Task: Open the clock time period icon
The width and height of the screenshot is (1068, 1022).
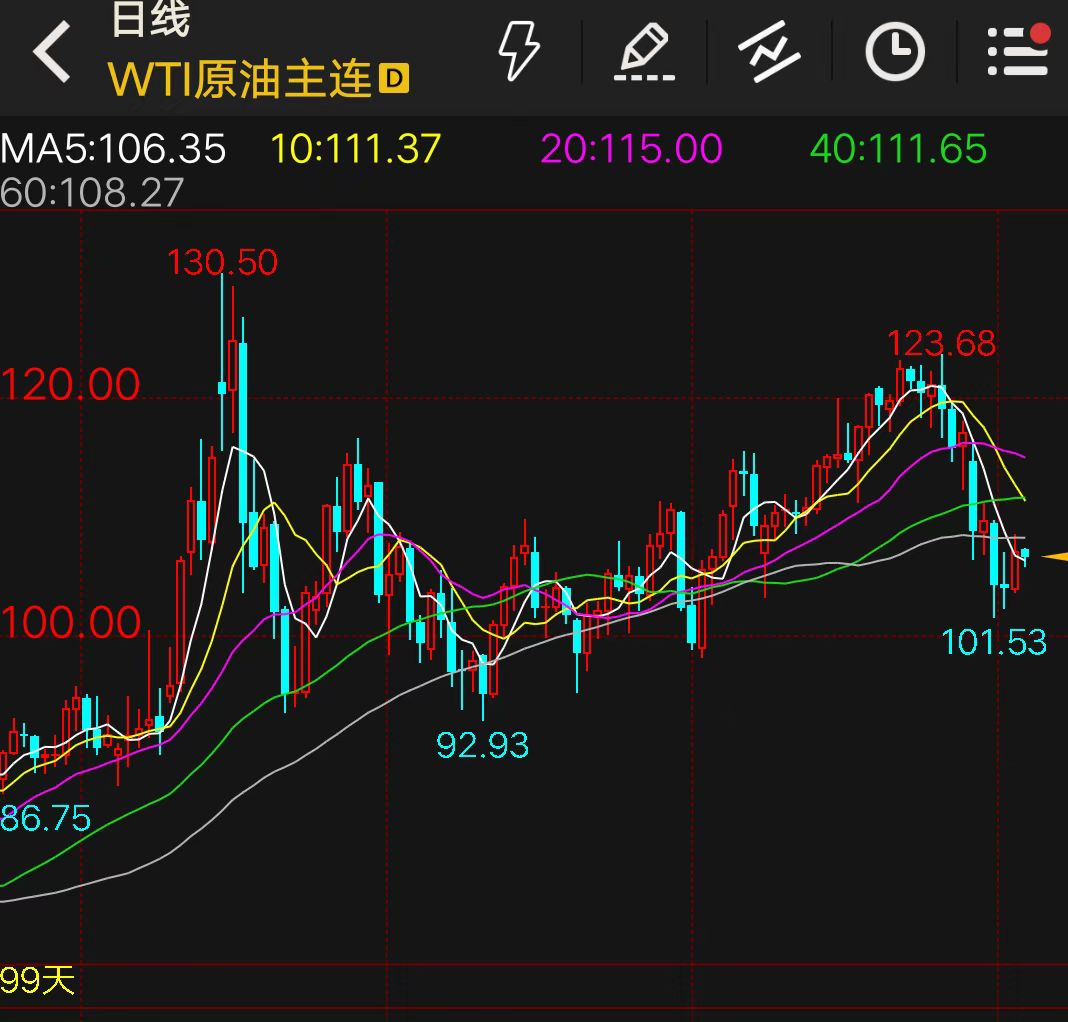Action: 895,51
